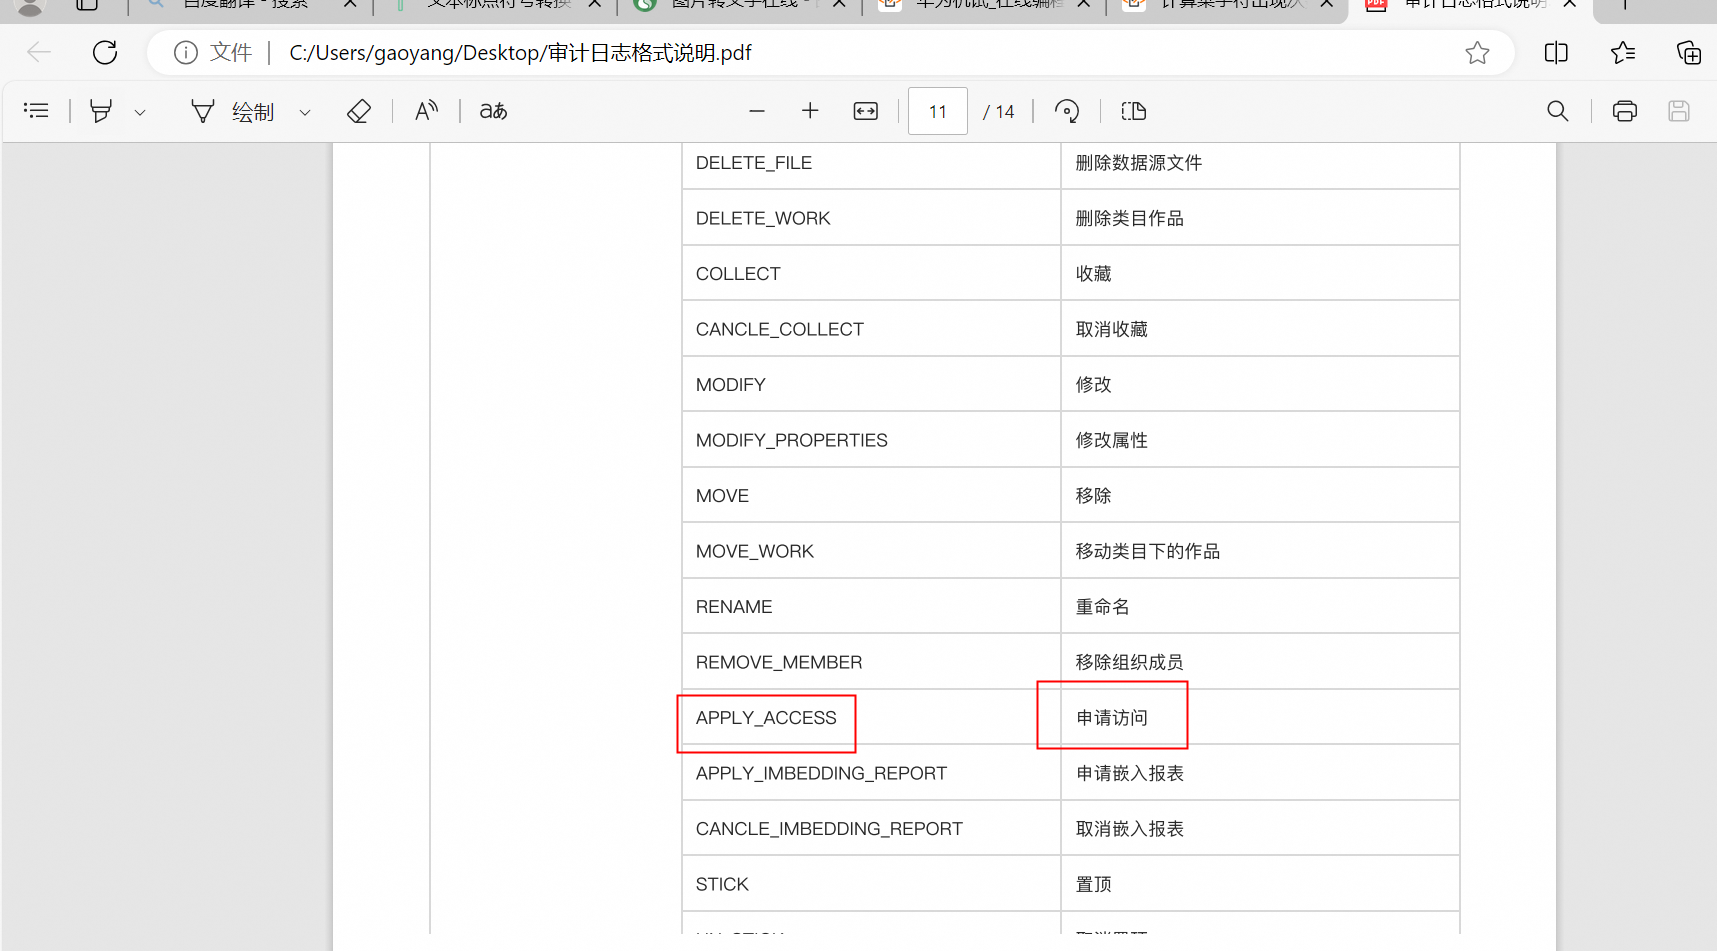The width and height of the screenshot is (1717, 951).
Task: Rotate the PDF page
Action: [x=1067, y=111]
